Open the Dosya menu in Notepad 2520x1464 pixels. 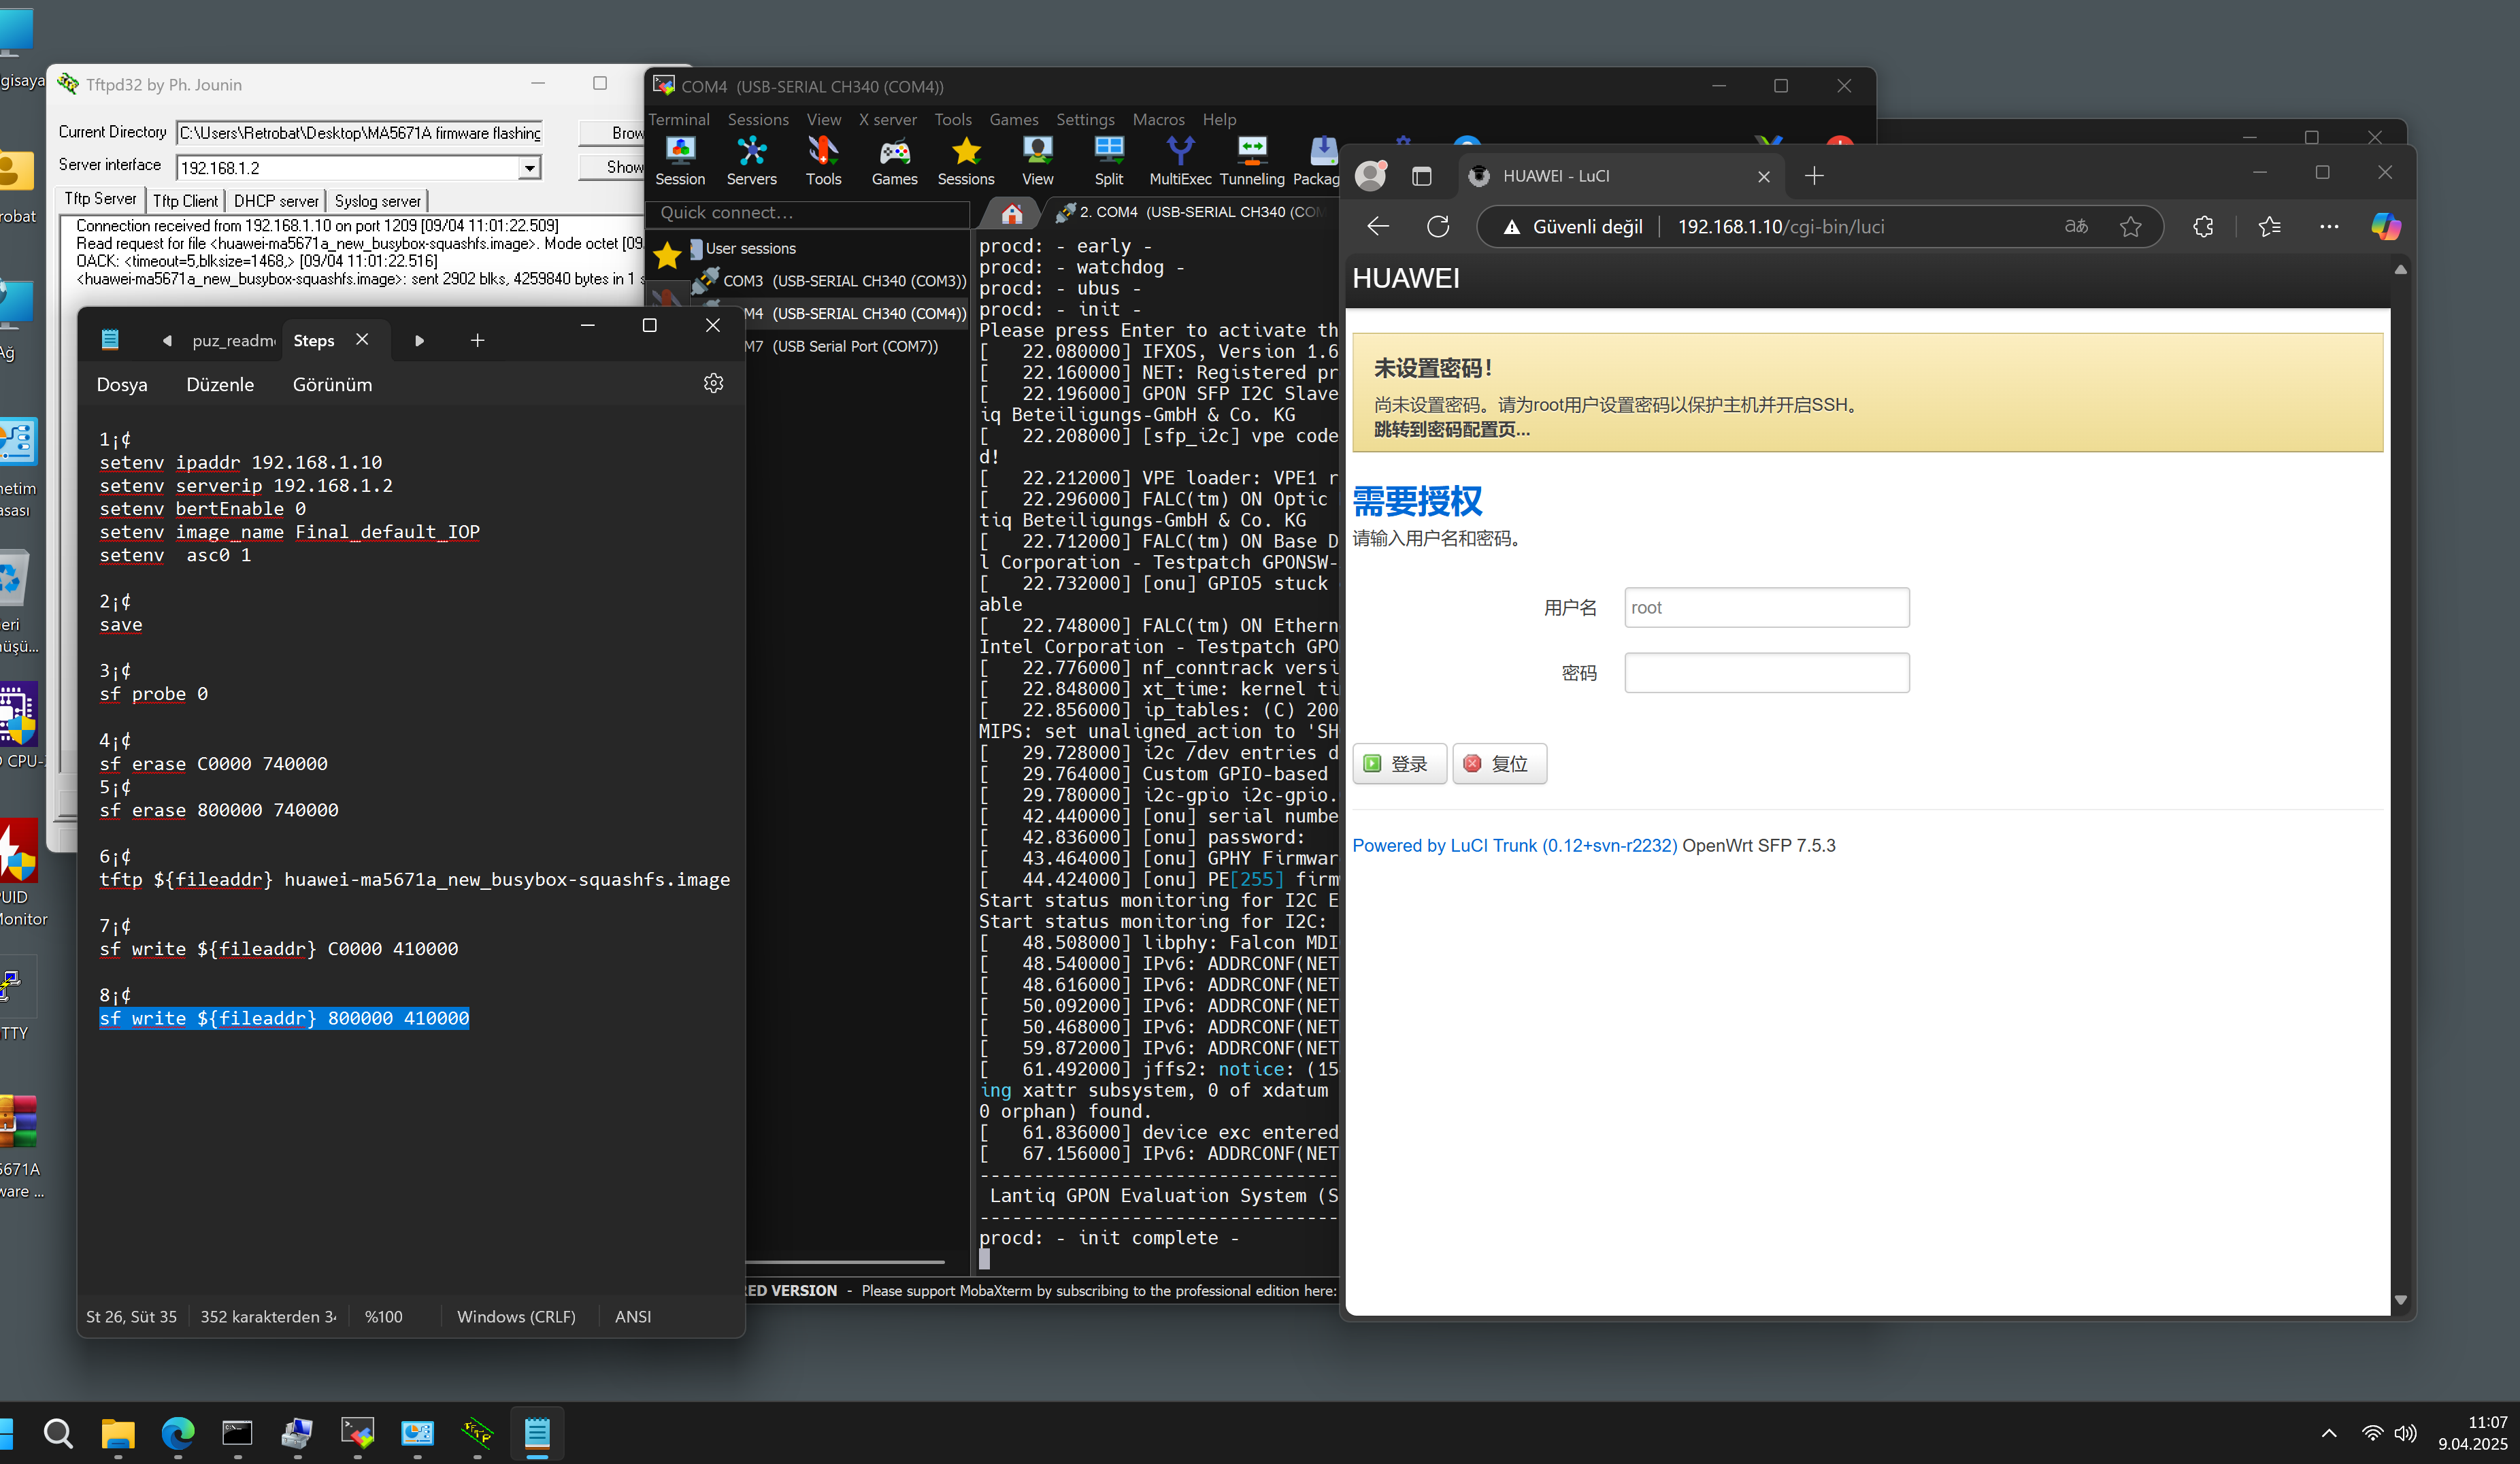tap(122, 385)
